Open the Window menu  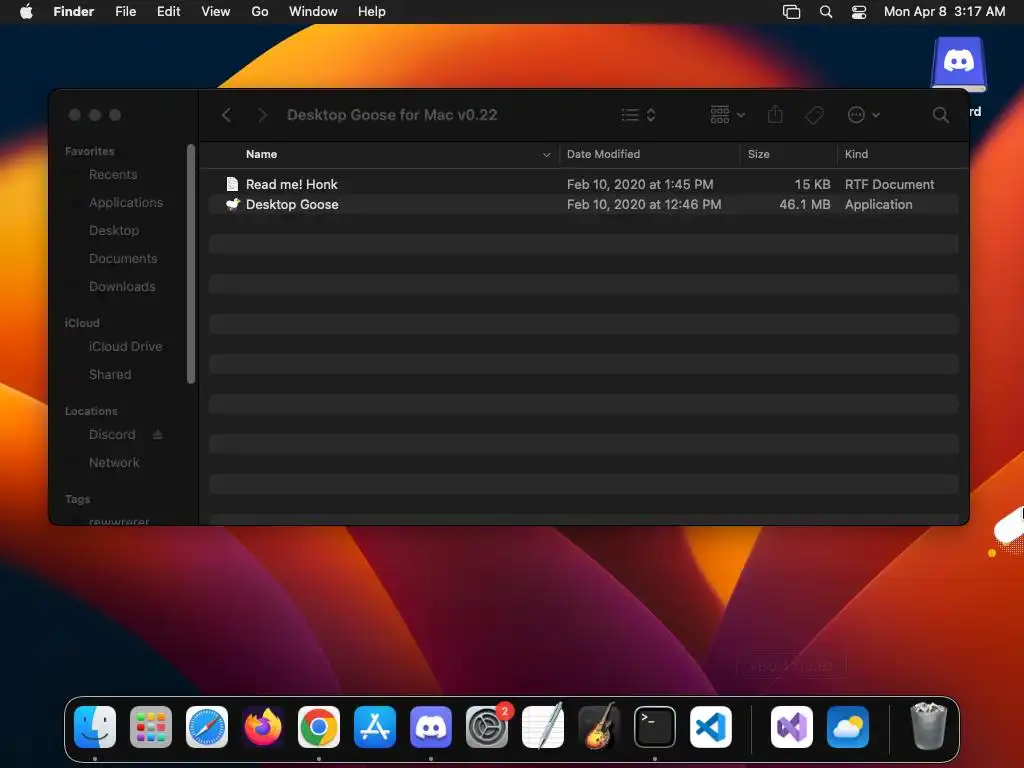313,11
